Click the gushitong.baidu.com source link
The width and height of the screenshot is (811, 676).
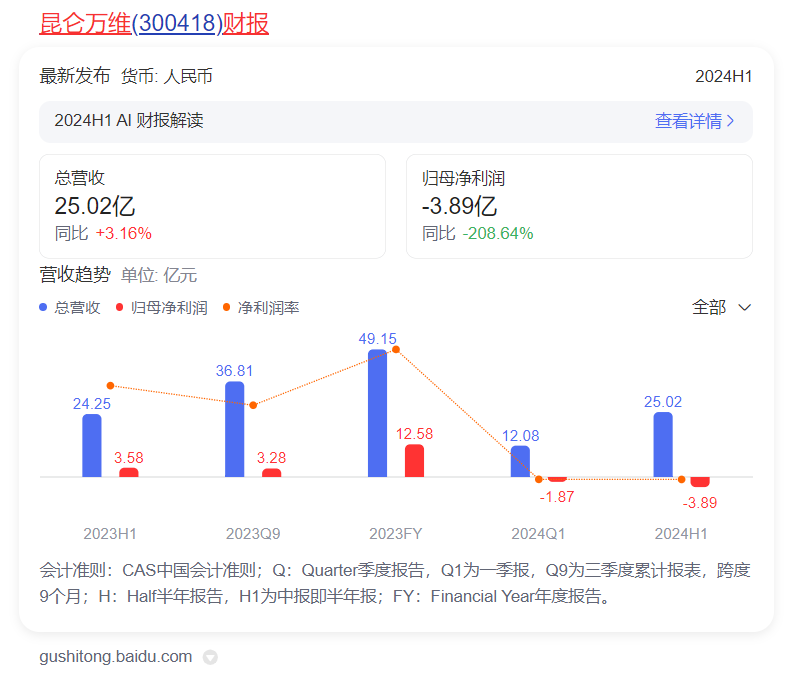click(x=116, y=656)
